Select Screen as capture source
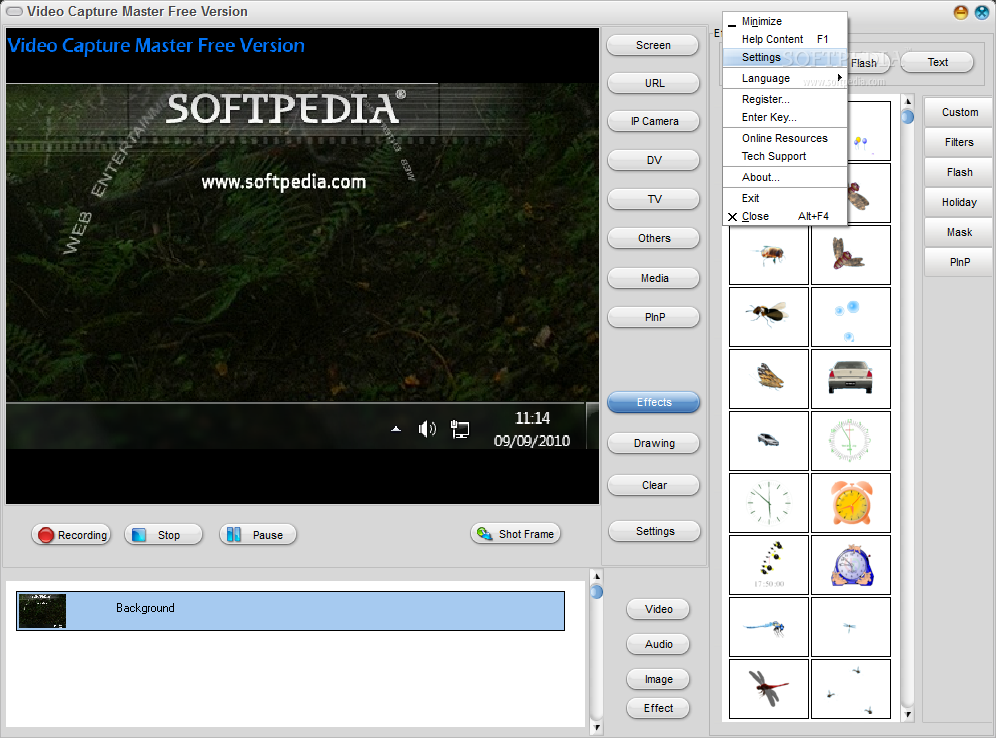 (x=653, y=45)
